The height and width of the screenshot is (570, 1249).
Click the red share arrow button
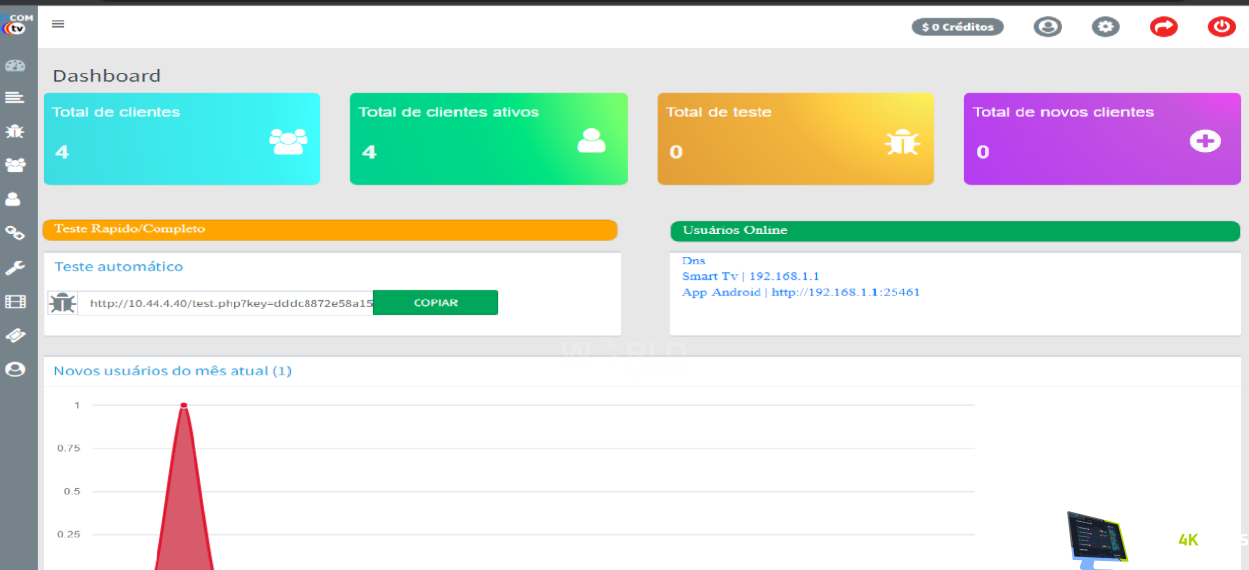point(1164,27)
